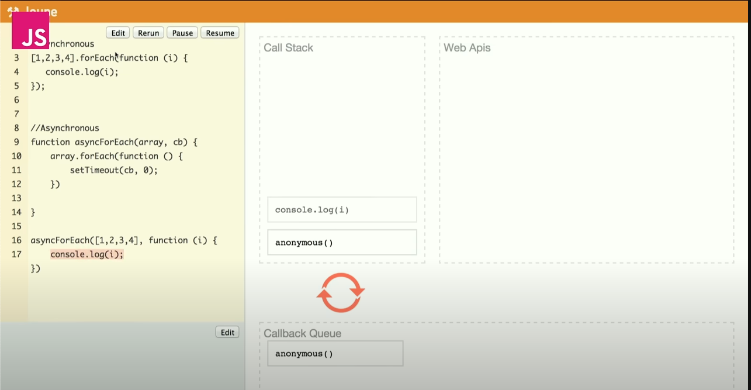The height and width of the screenshot is (390, 751).
Task: Click asyncForEach([1,2,3,4], function (i) line
Action: coord(124,241)
